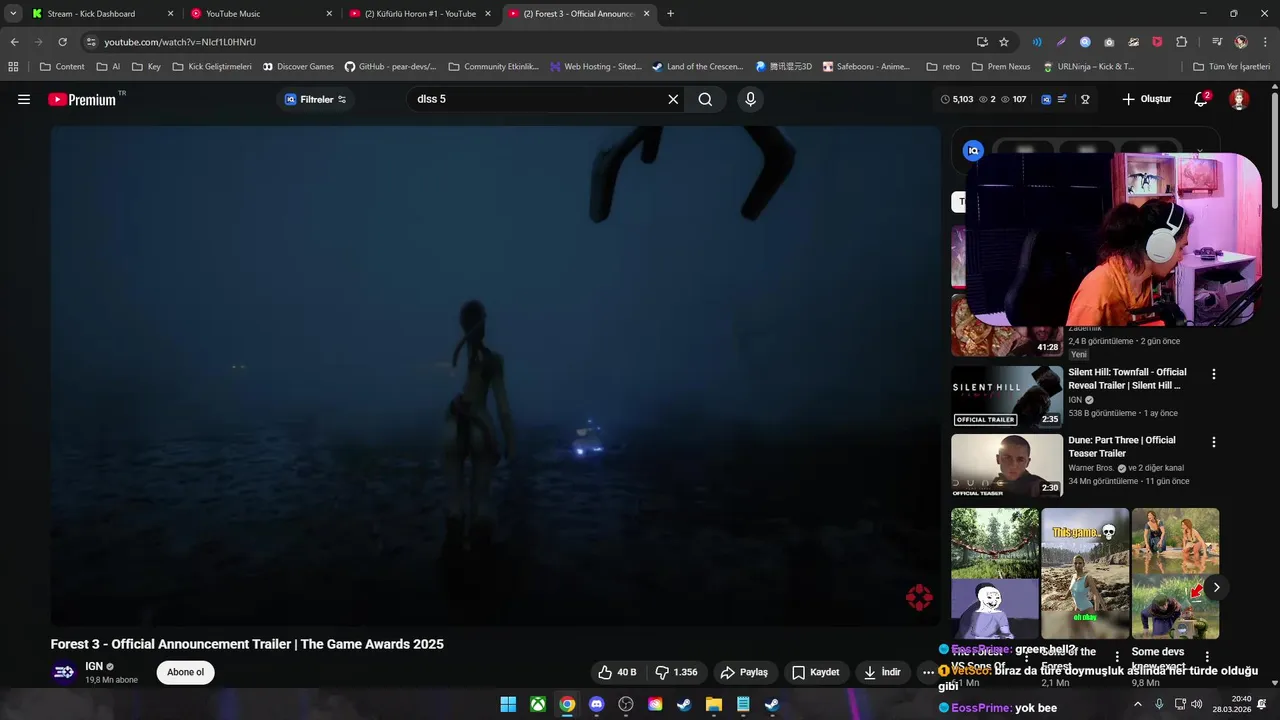Click the camera extension icon
The image size is (1280, 720).
click(x=1109, y=42)
